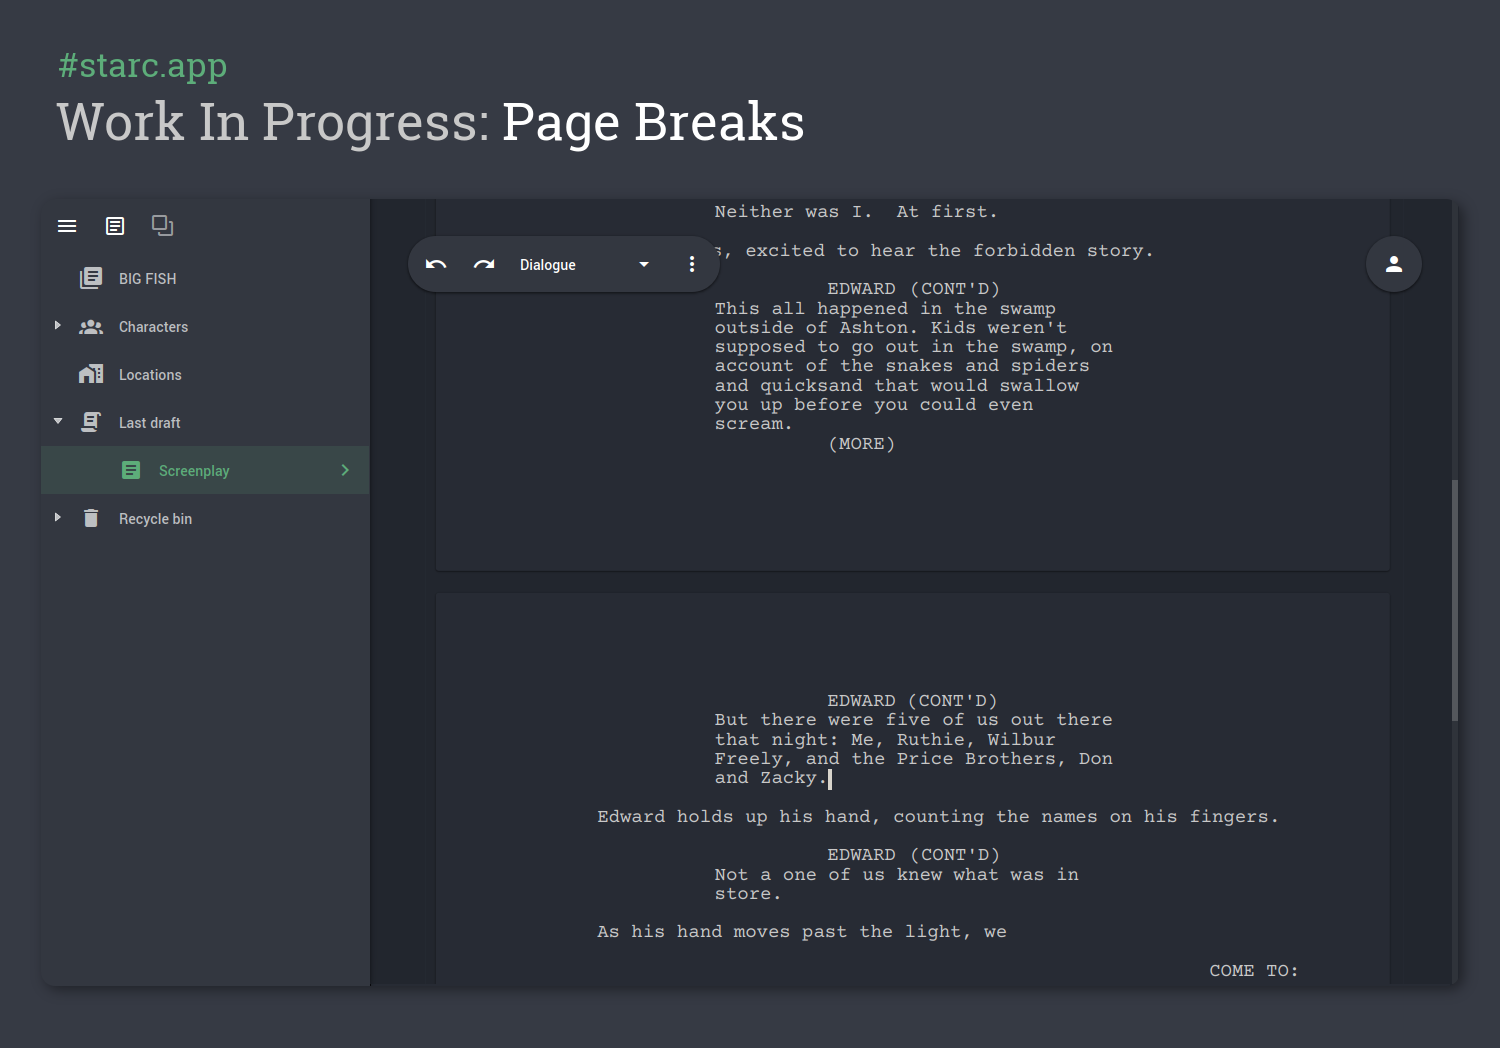Open the user account button
Viewport: 1500px width, 1048px height.
click(1394, 264)
